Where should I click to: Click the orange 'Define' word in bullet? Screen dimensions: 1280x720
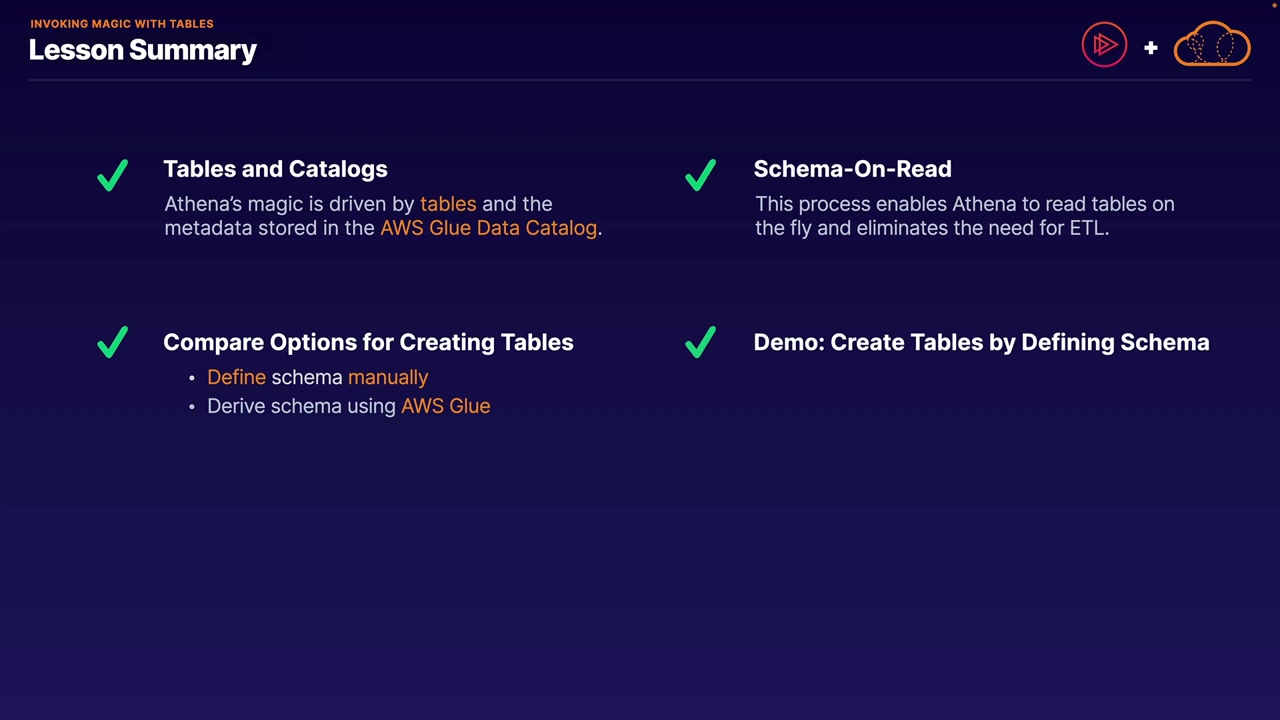click(x=236, y=377)
